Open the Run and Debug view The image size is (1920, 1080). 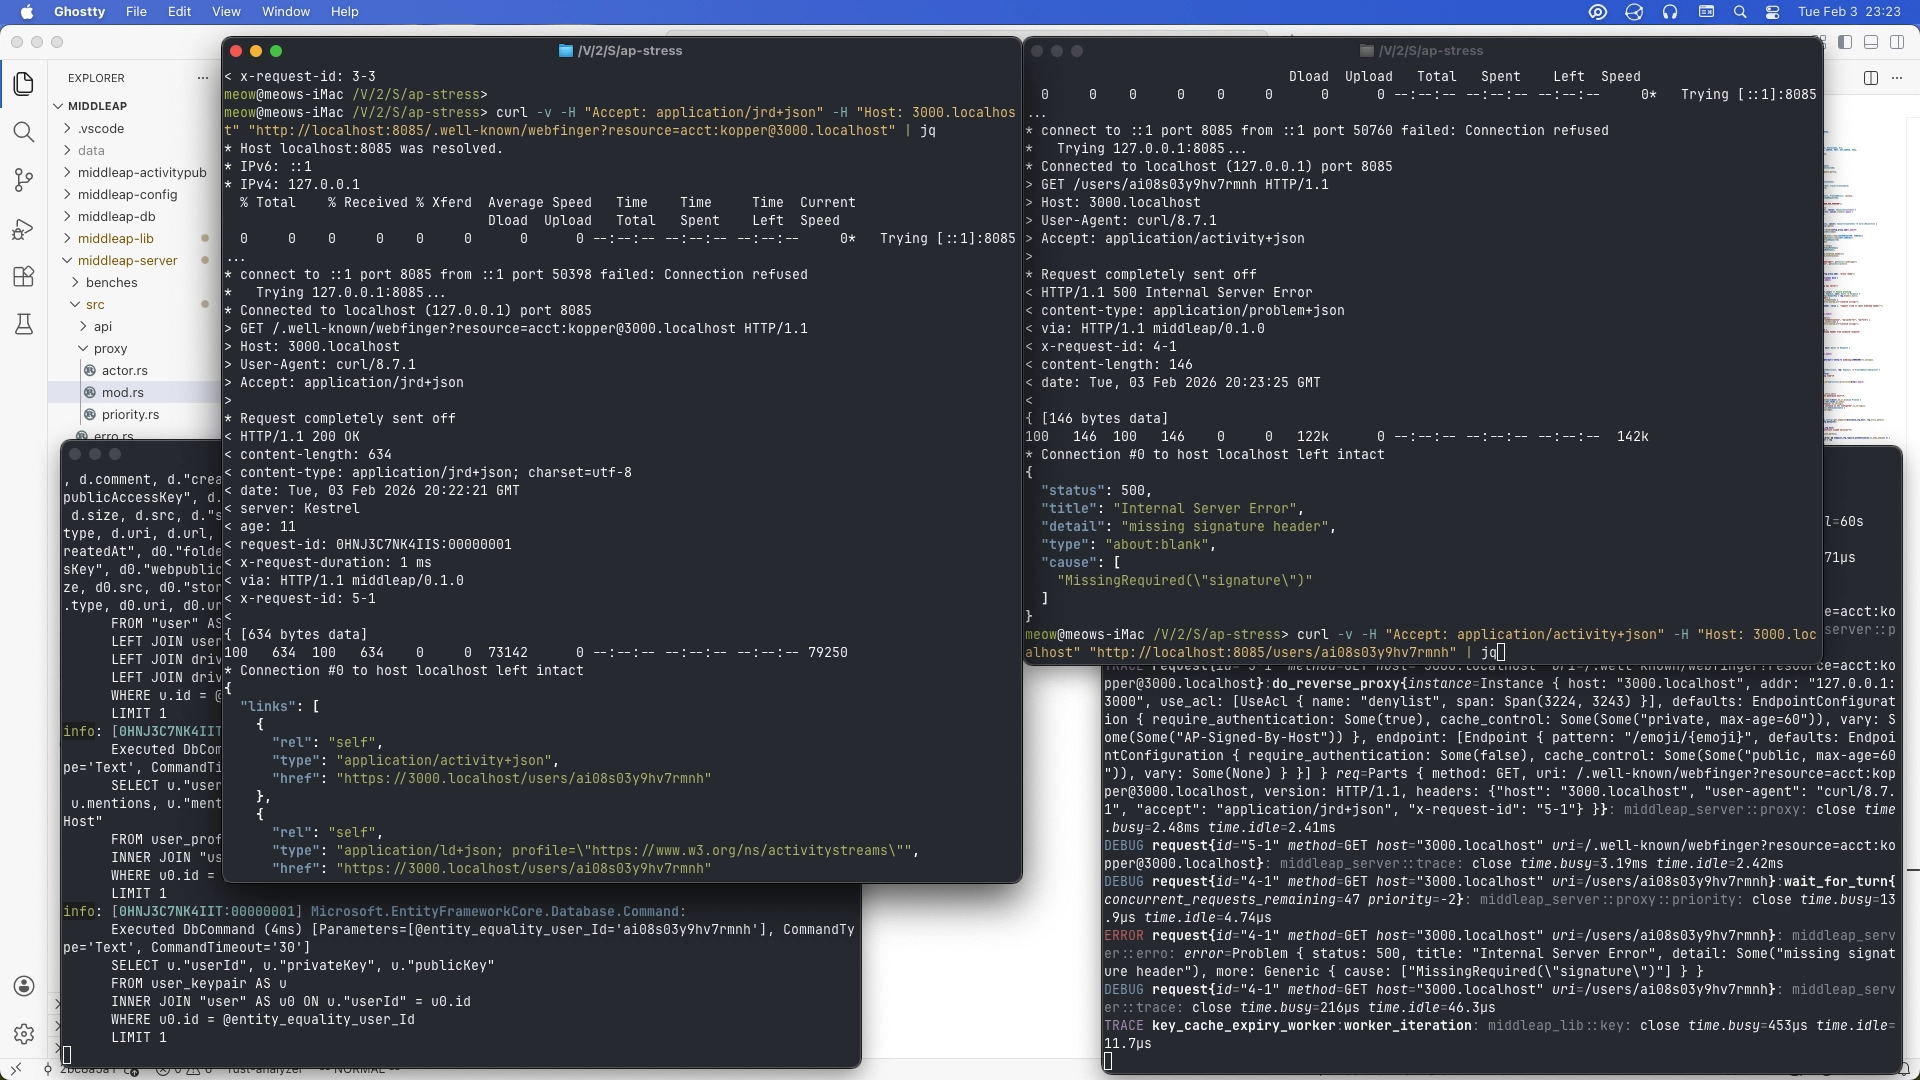[24, 229]
